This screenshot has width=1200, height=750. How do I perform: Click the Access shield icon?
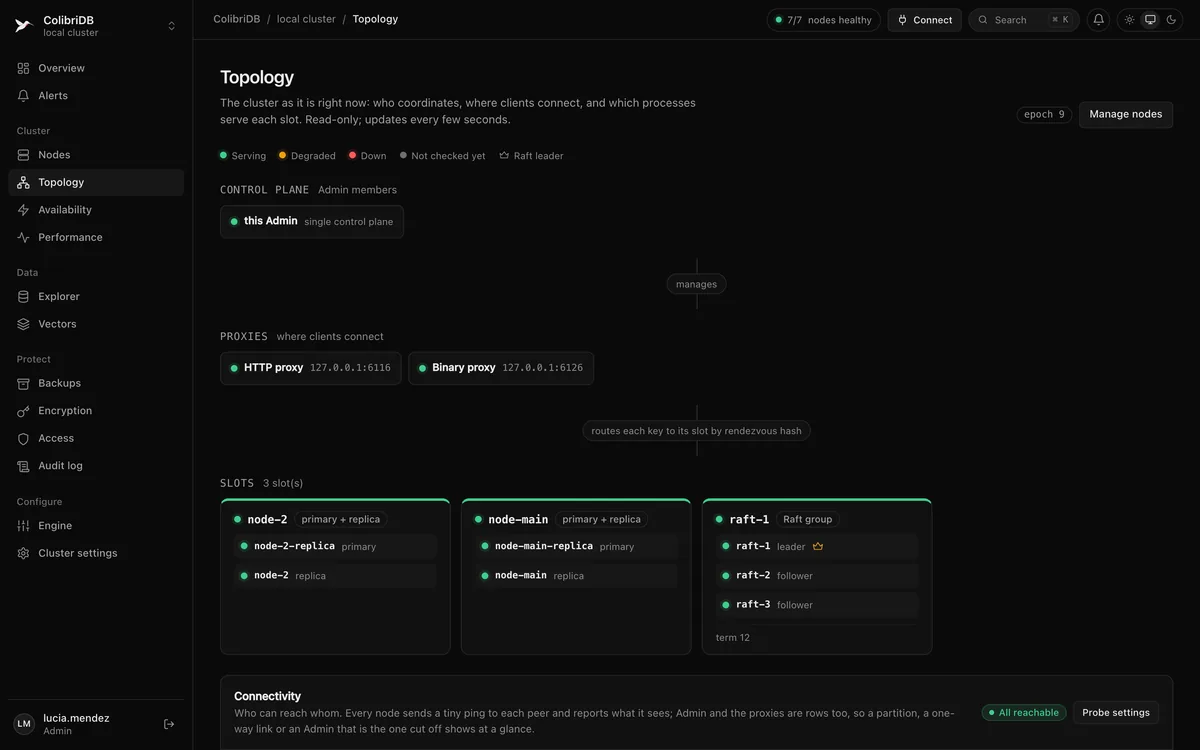coord(24,438)
